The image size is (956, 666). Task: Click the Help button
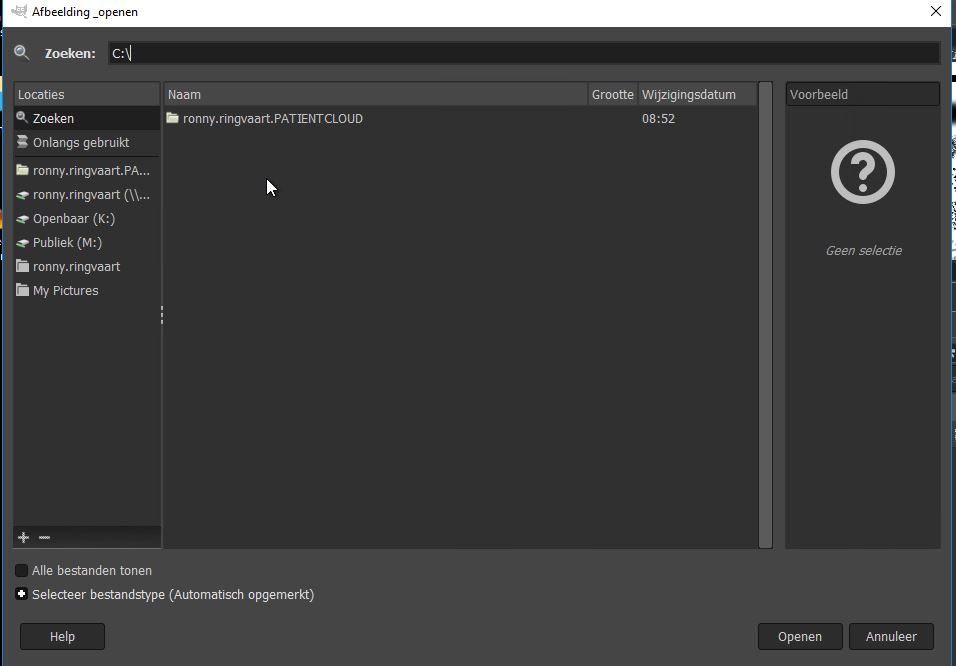pyautogui.click(x=62, y=637)
